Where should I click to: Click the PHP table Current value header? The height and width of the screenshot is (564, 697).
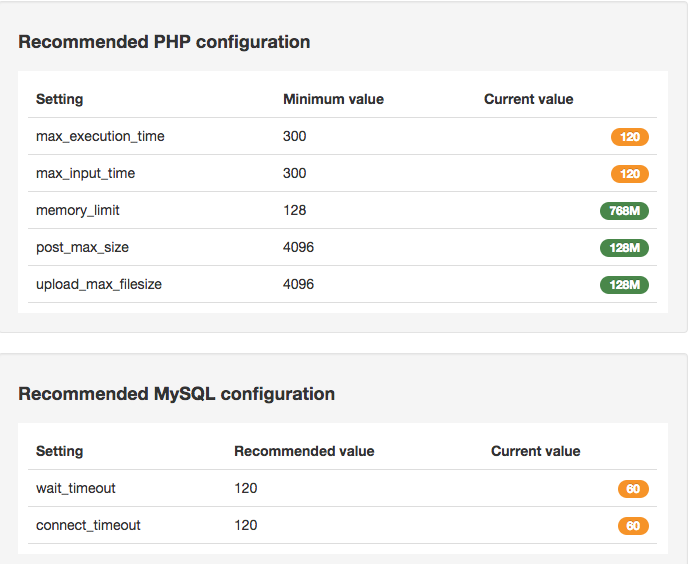[x=529, y=99]
